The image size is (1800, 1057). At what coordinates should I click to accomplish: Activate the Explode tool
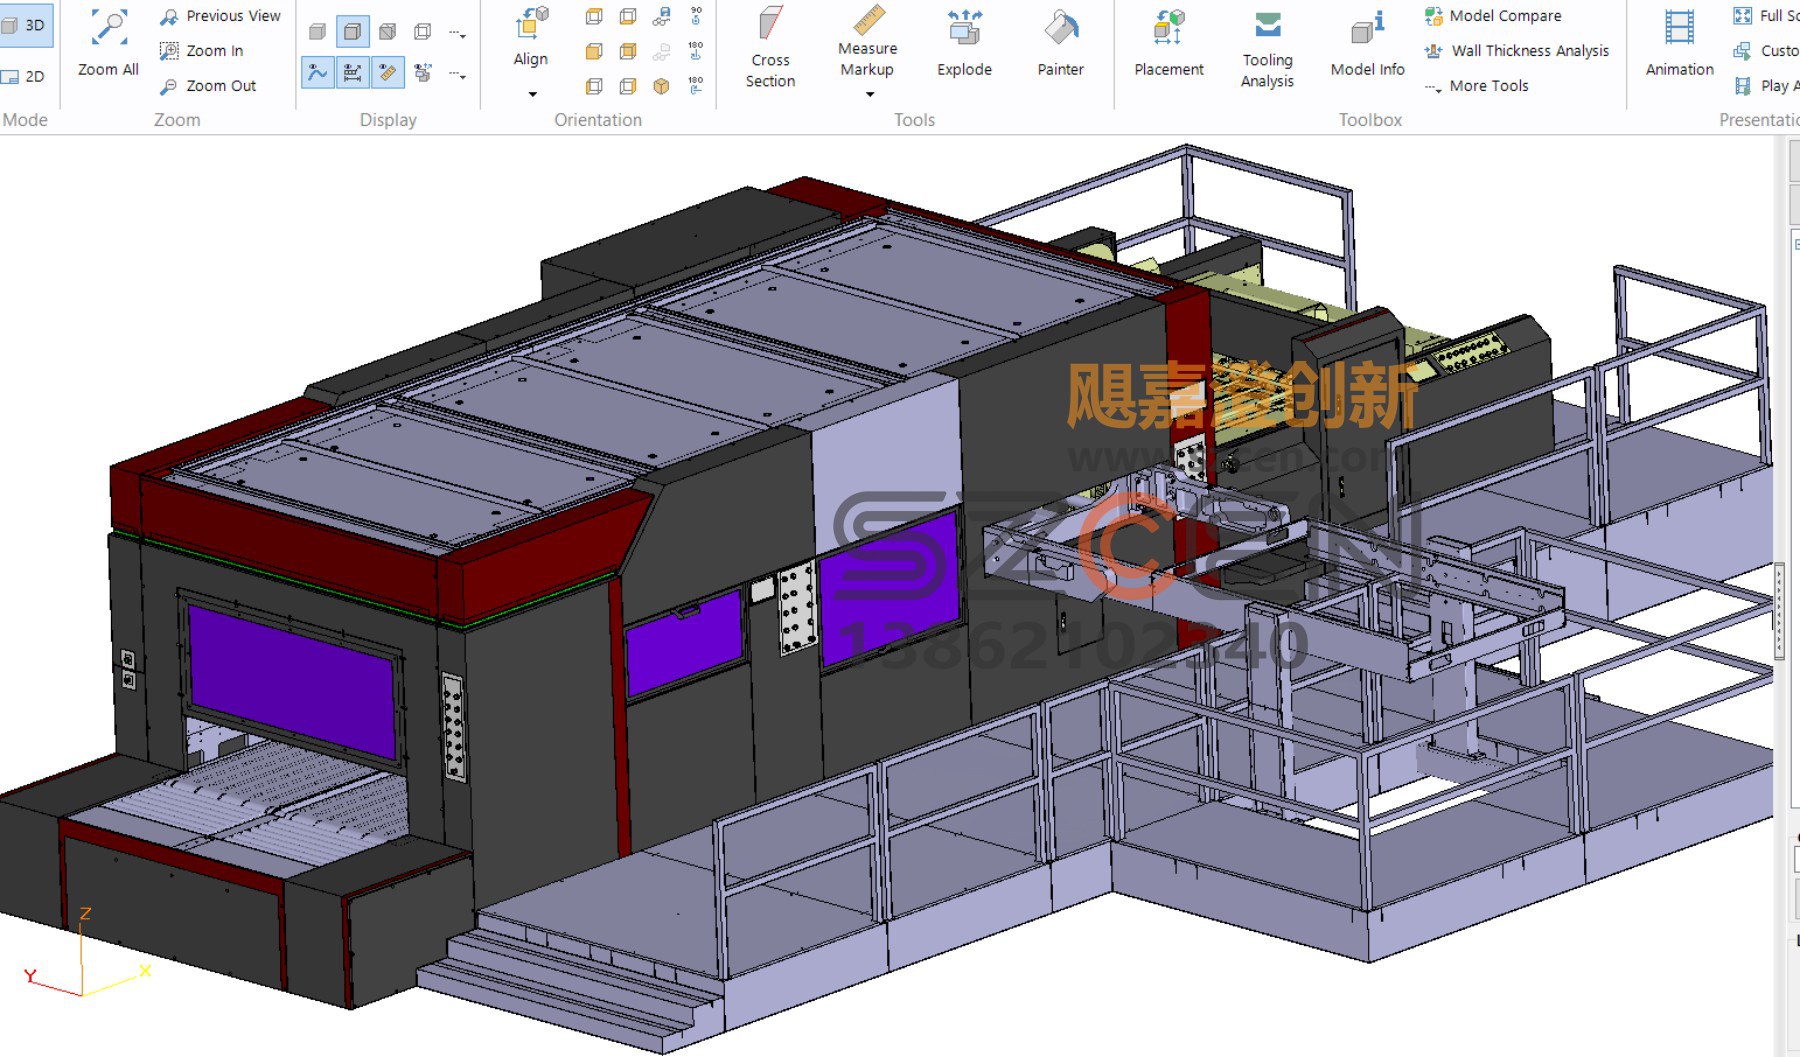[x=964, y=43]
